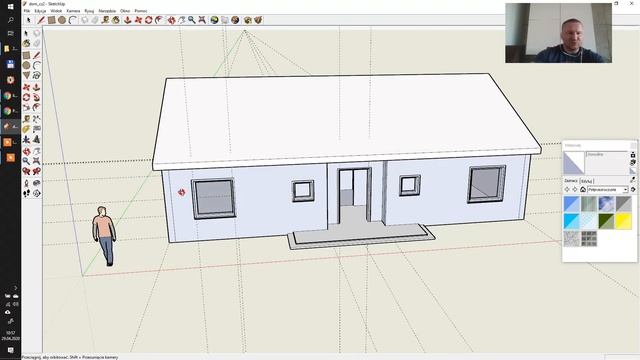Choose the Scale tool in left tool palette
Screen dimensions: 640x360
(x=27, y=108)
